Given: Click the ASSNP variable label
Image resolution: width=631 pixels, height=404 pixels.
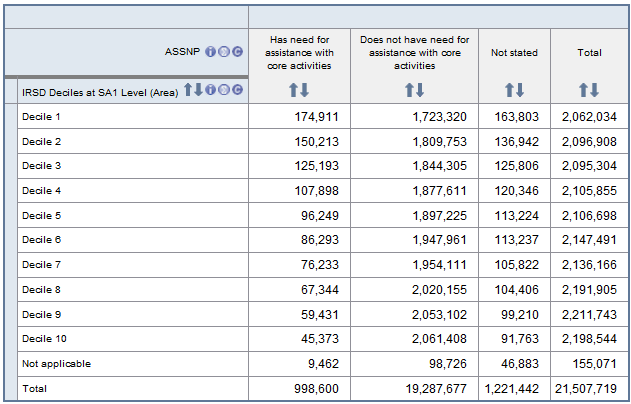Looking at the screenshot, I should [x=182, y=52].
